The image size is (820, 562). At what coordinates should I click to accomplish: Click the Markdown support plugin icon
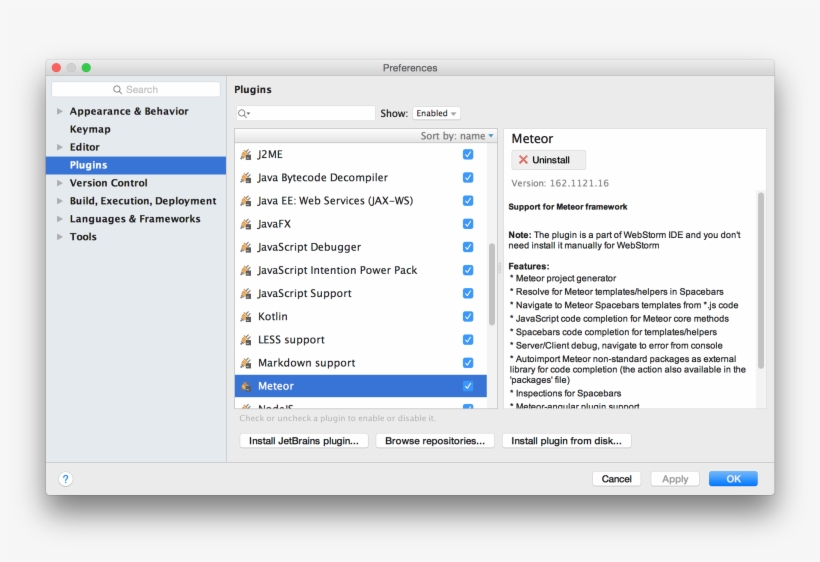pyautogui.click(x=246, y=363)
